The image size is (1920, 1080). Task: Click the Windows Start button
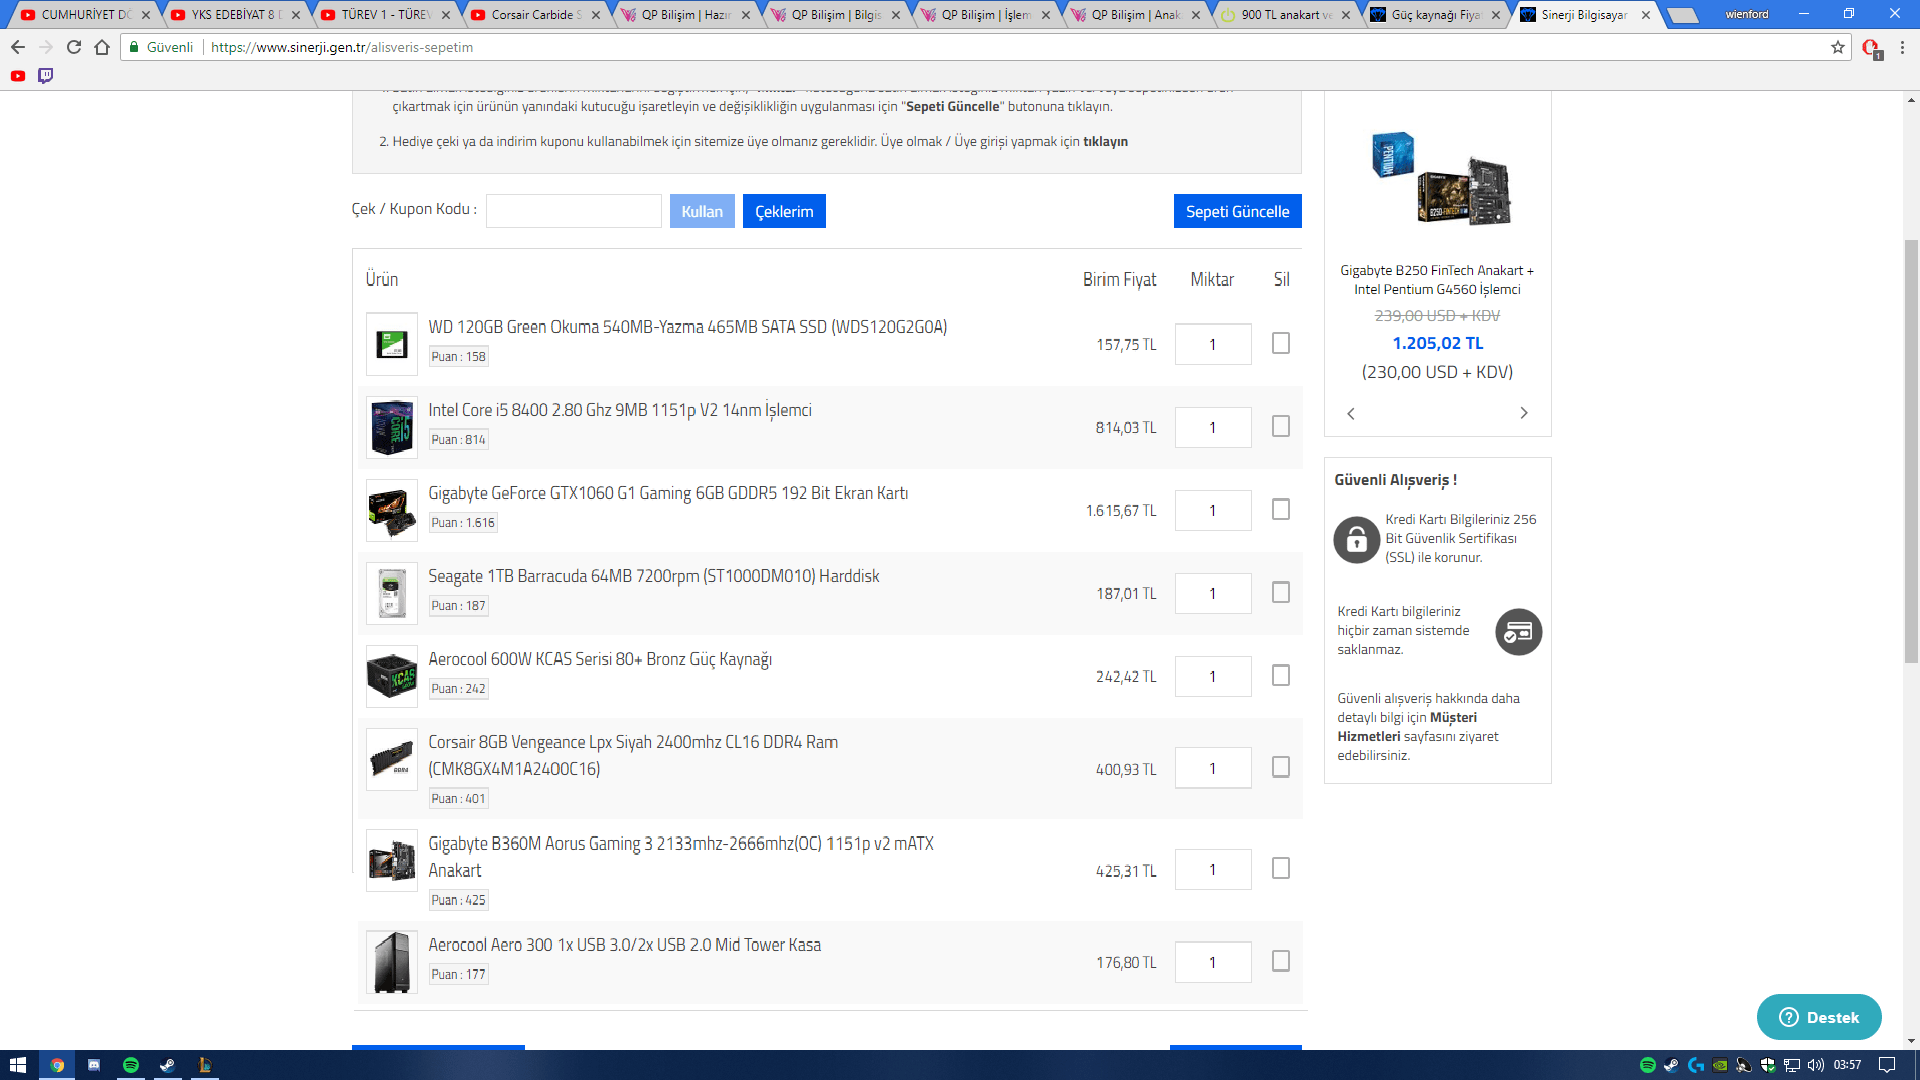(18, 1065)
